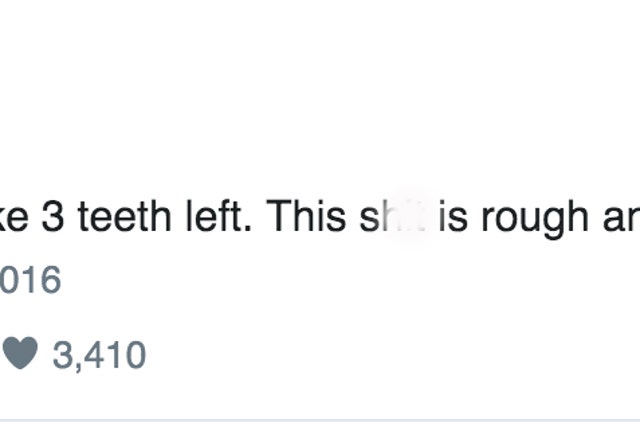Click the word 'left.' in the tweet

[218, 216]
